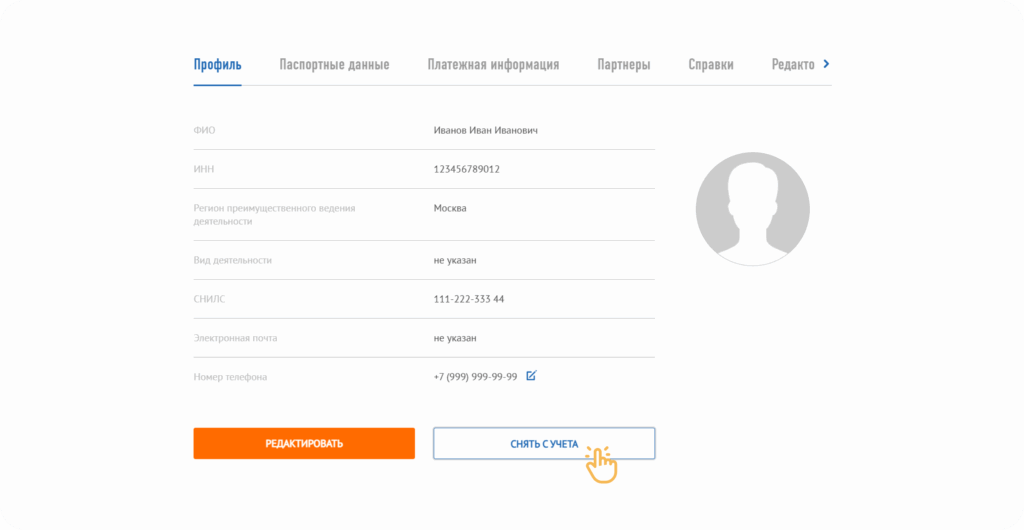Open the Платежная информация tab
This screenshot has height=530, width=1024.
[x=493, y=65]
